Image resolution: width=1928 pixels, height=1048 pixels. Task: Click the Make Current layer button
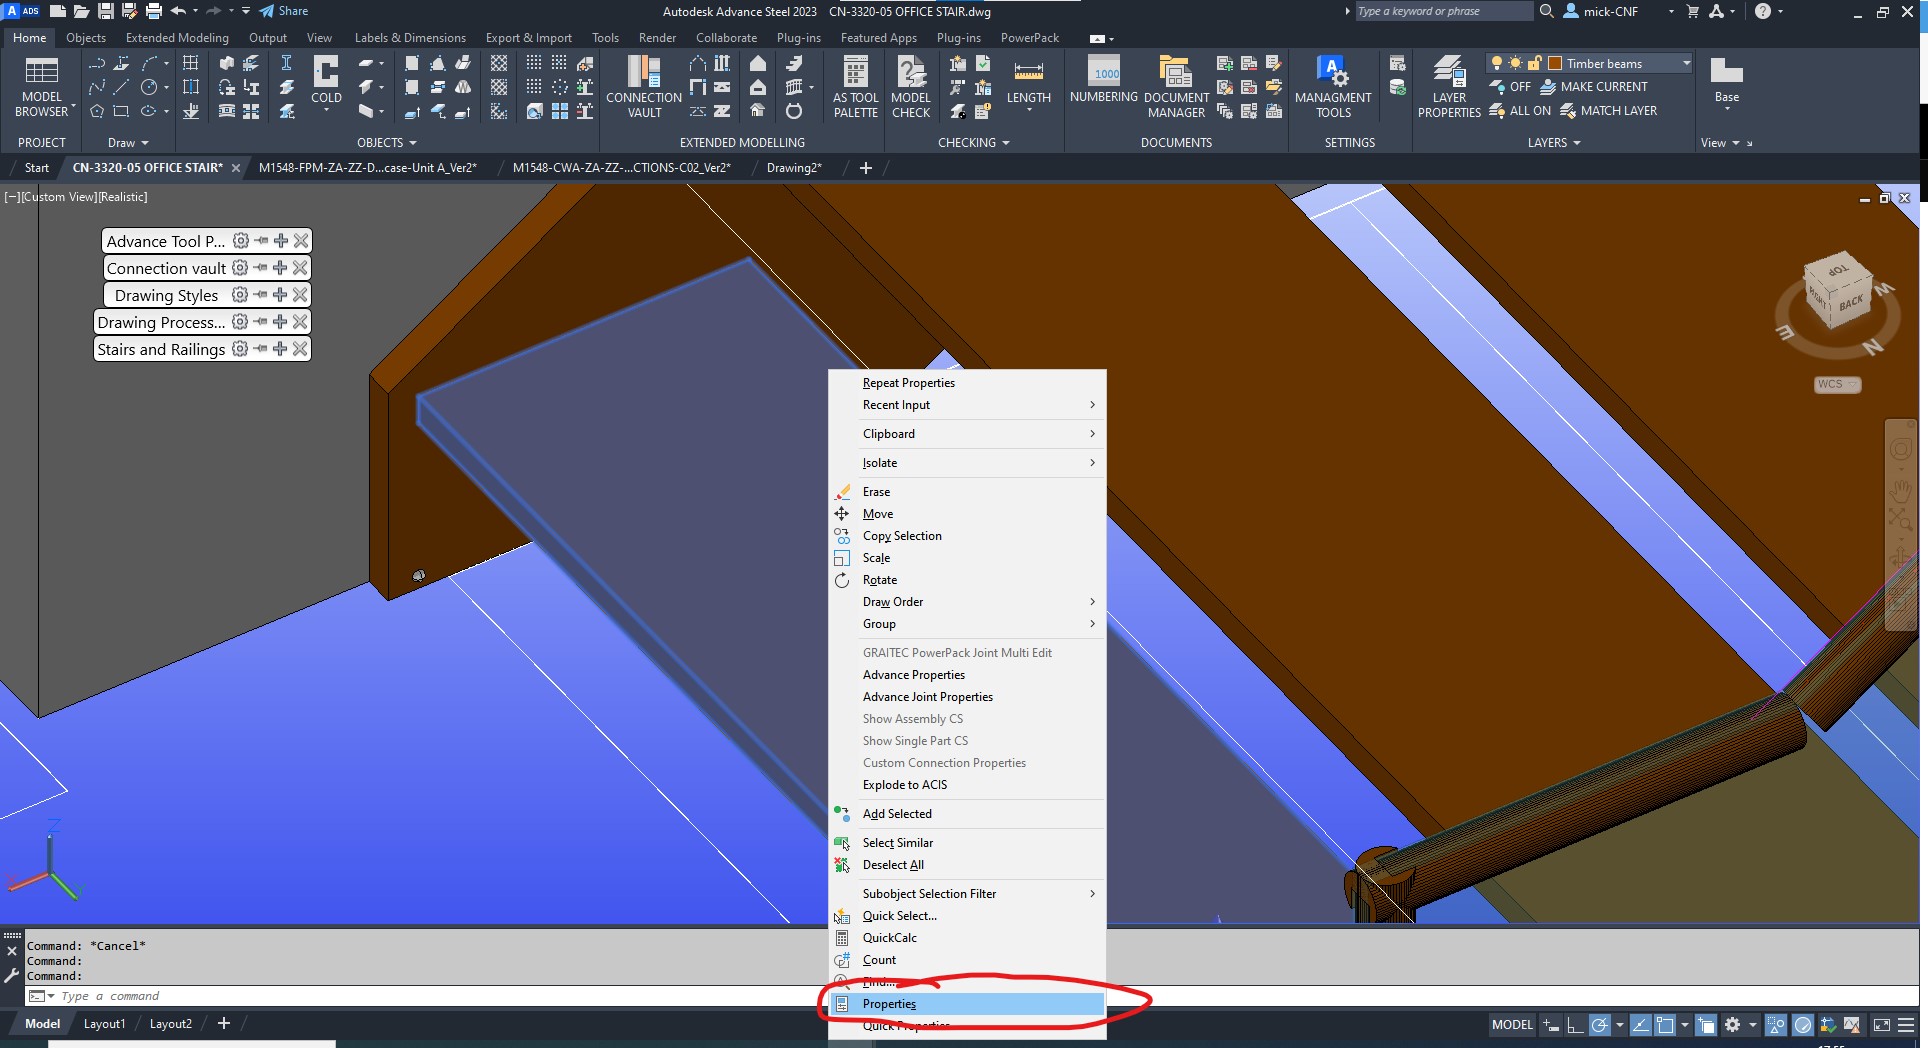tap(1594, 87)
